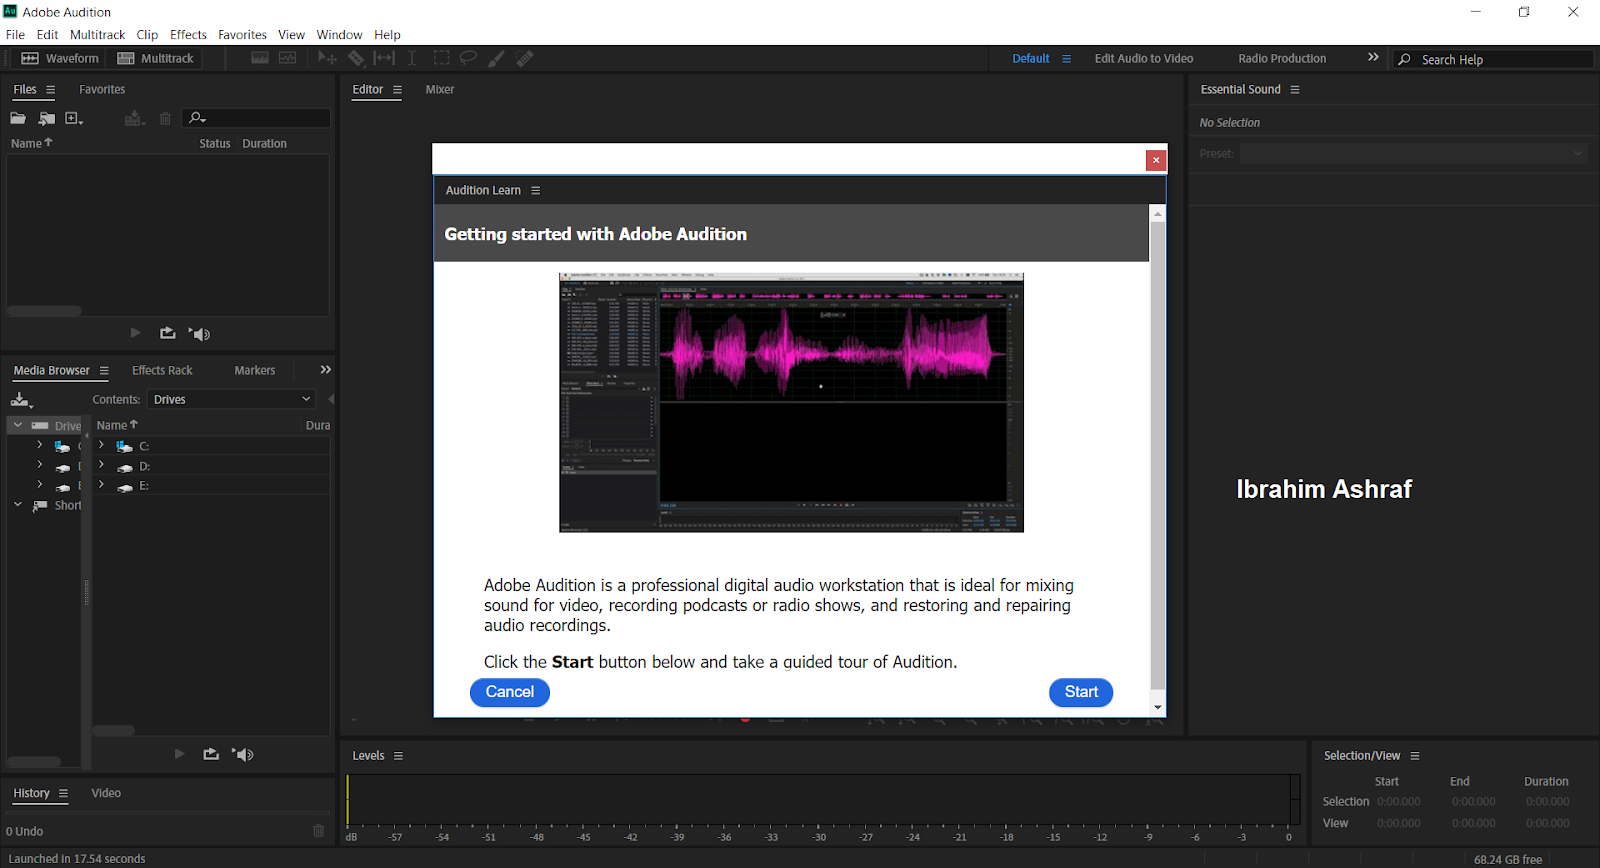The image size is (1600, 868).
Task: Switch to the Video tab
Action: [x=106, y=793]
